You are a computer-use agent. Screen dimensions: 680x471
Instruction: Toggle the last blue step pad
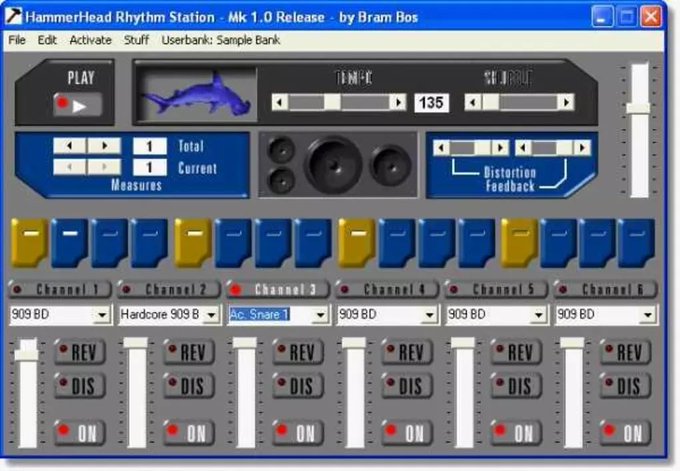(x=637, y=243)
